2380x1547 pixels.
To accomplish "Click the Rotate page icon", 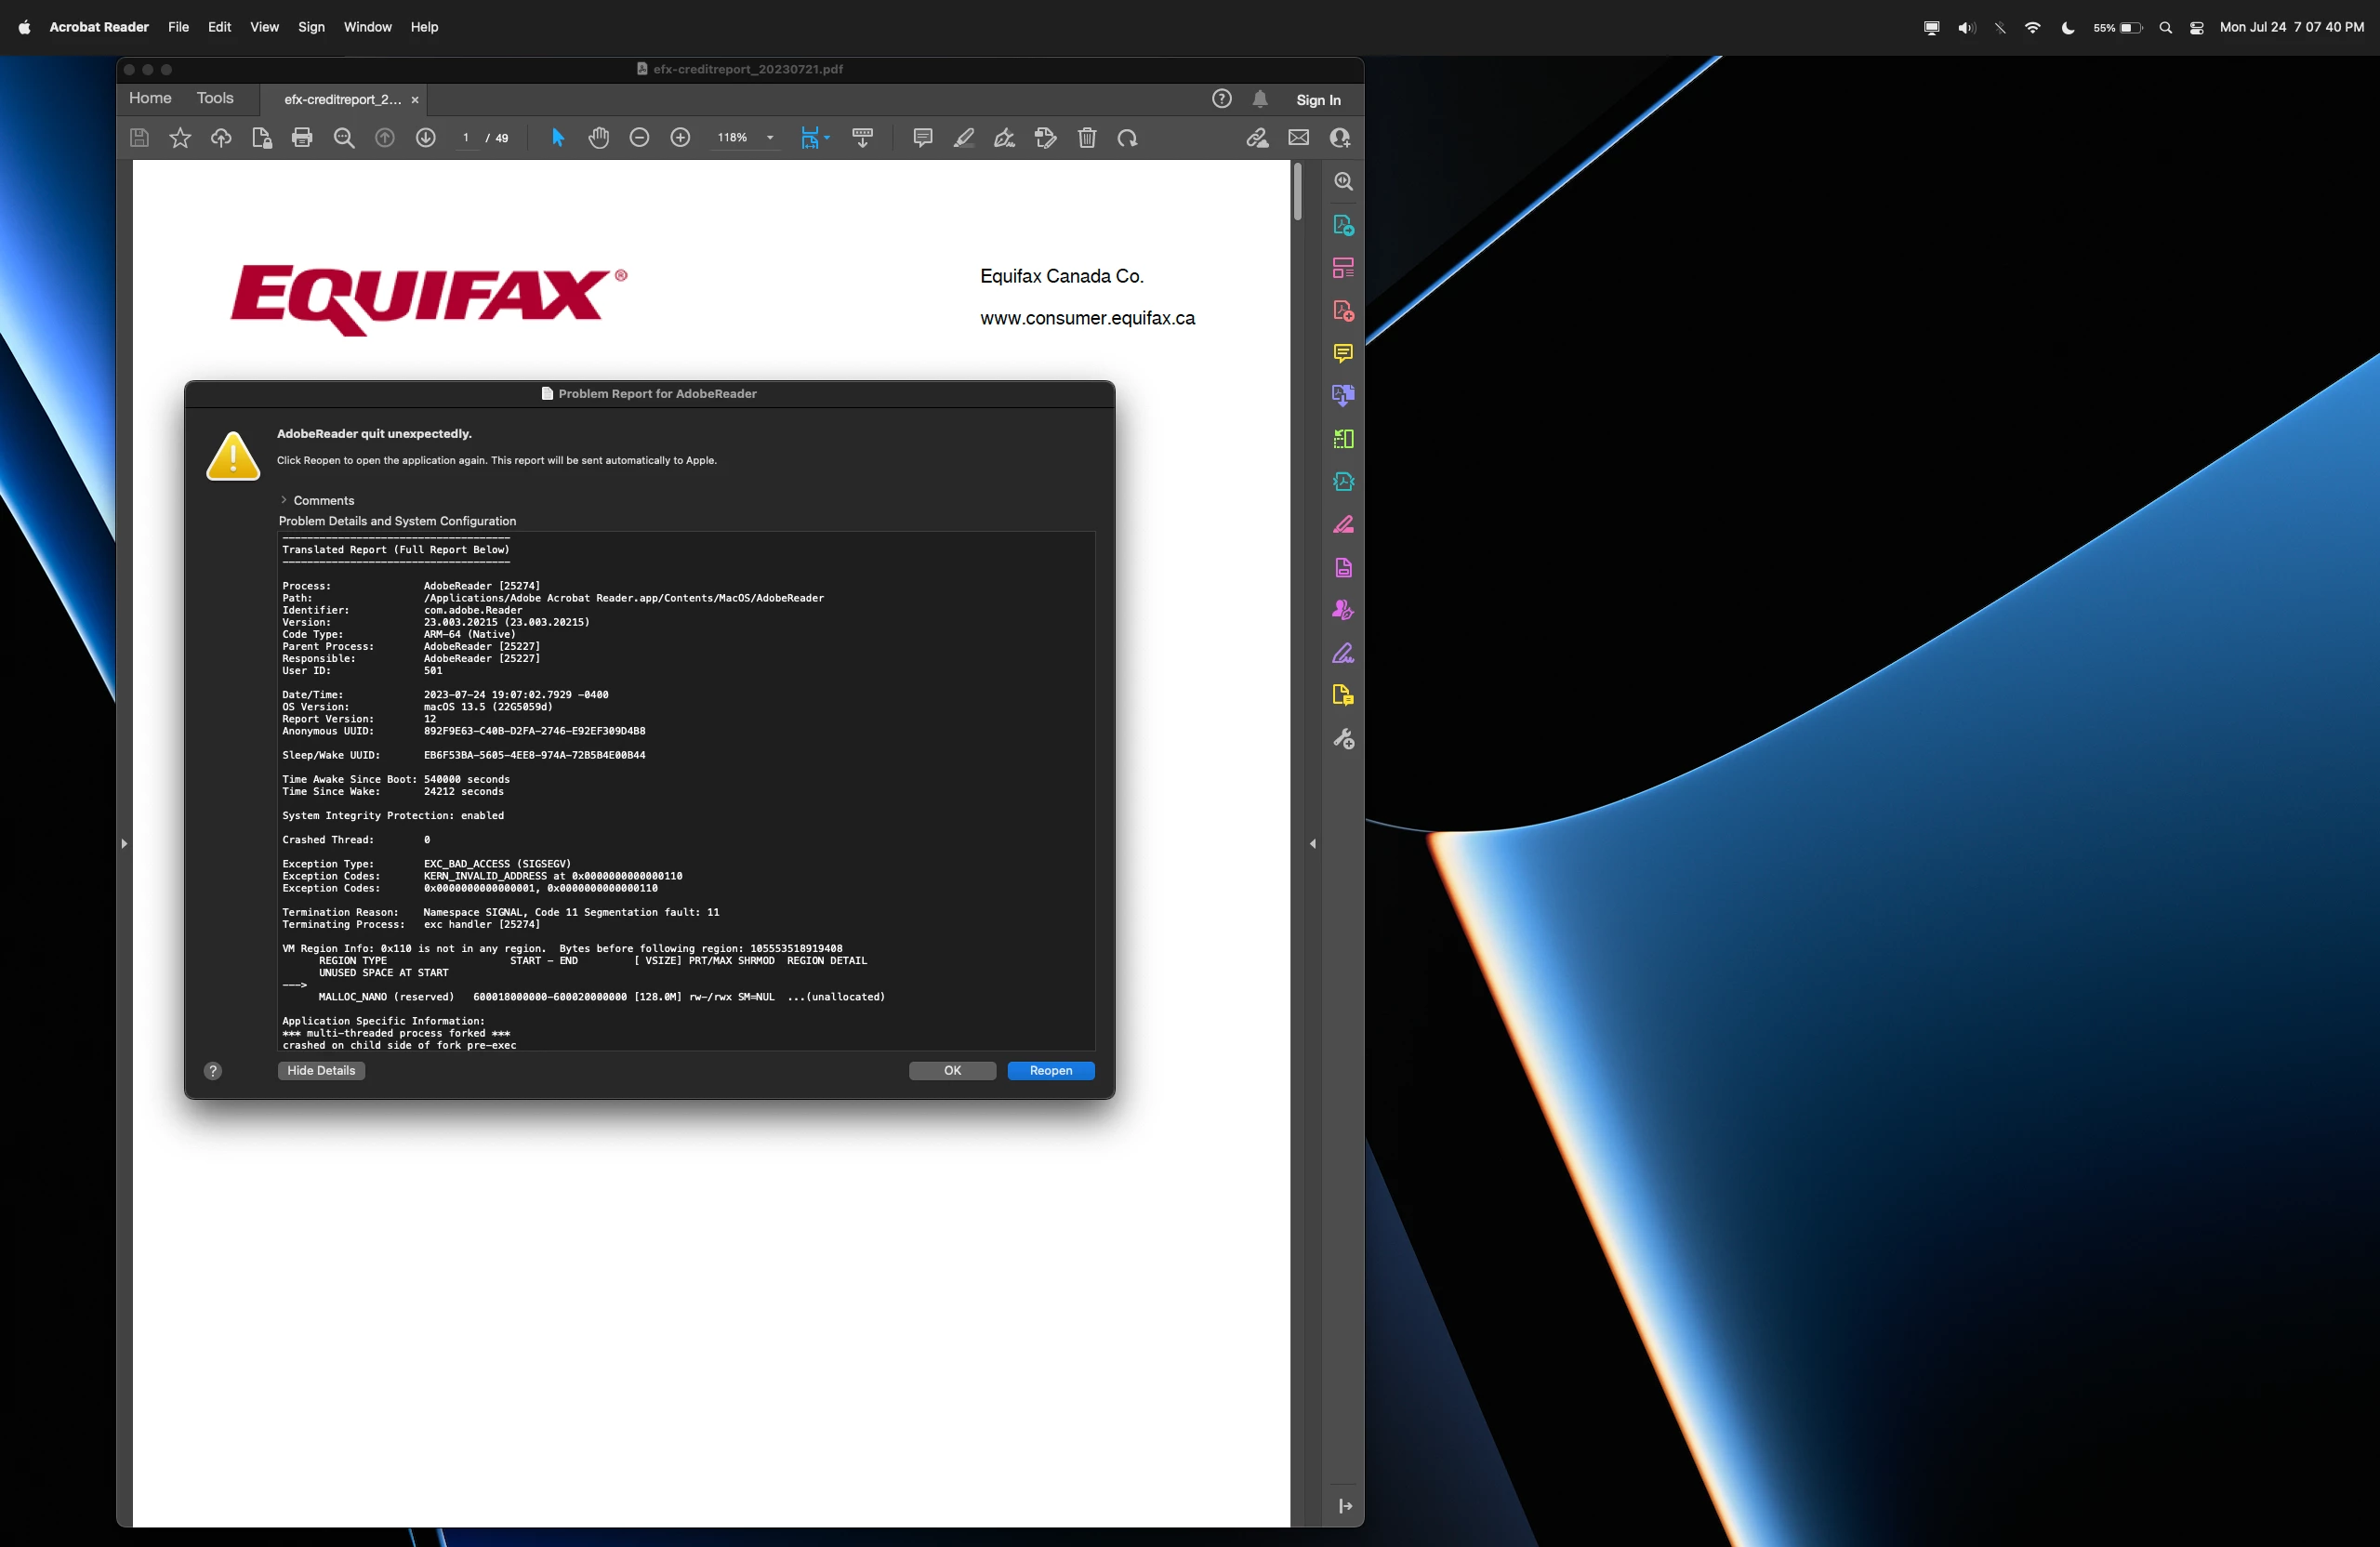I will [1128, 138].
